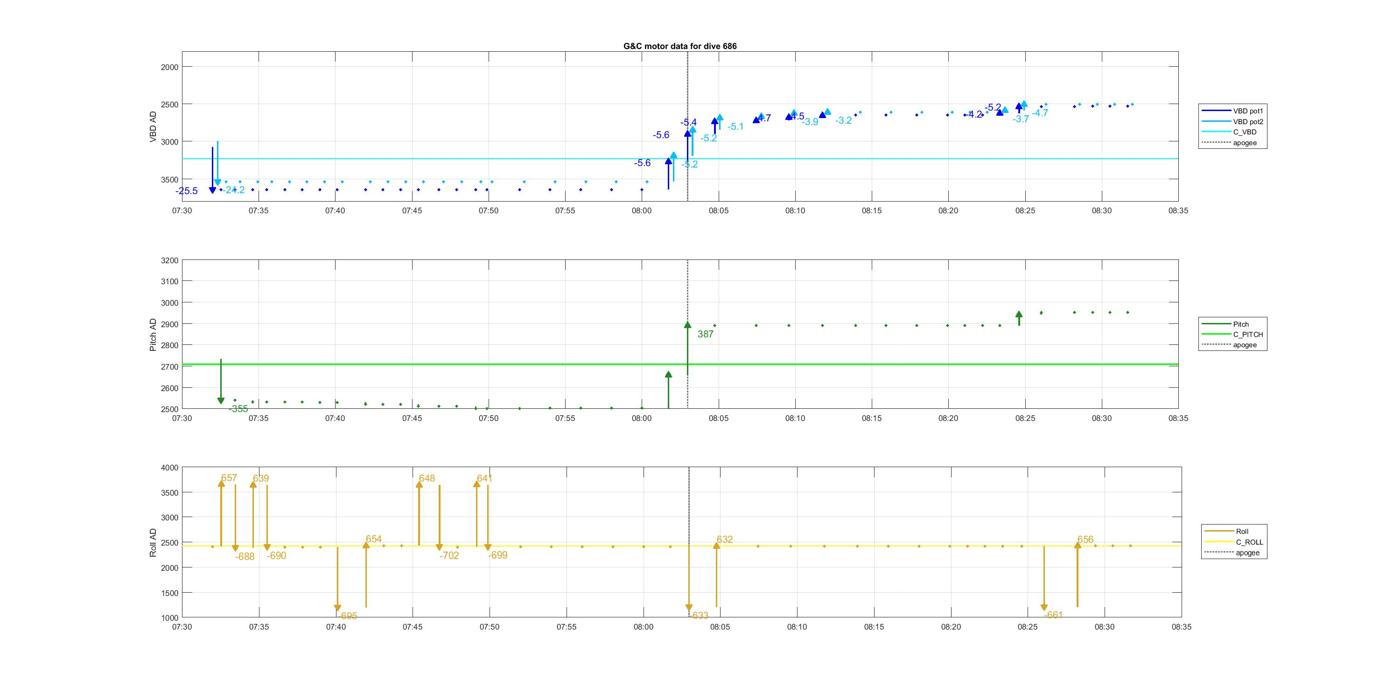Click the '-5.4' data label near apogee
The width and height of the screenshot is (1400, 693).
pyautogui.click(x=688, y=123)
